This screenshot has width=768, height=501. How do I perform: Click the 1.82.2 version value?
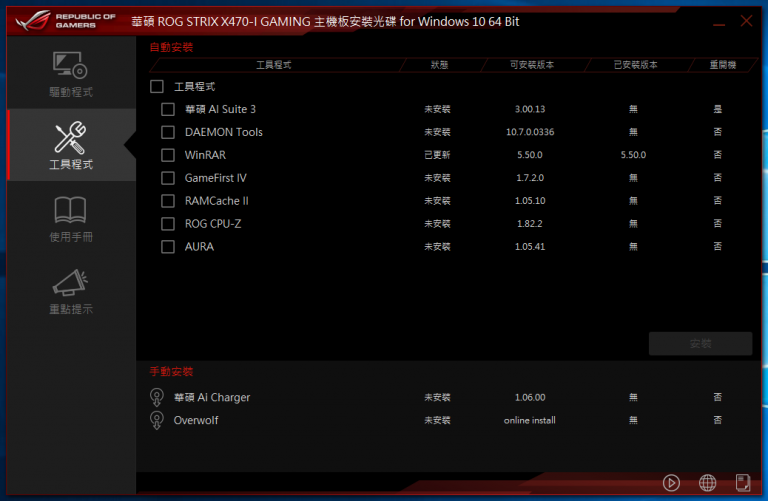[530, 224]
